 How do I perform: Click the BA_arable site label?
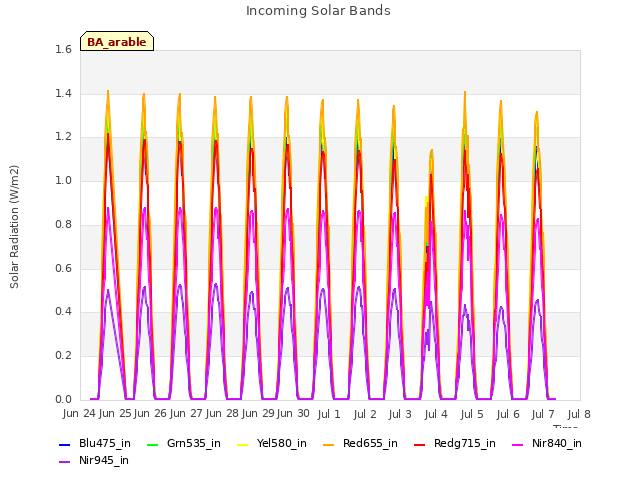(x=117, y=41)
